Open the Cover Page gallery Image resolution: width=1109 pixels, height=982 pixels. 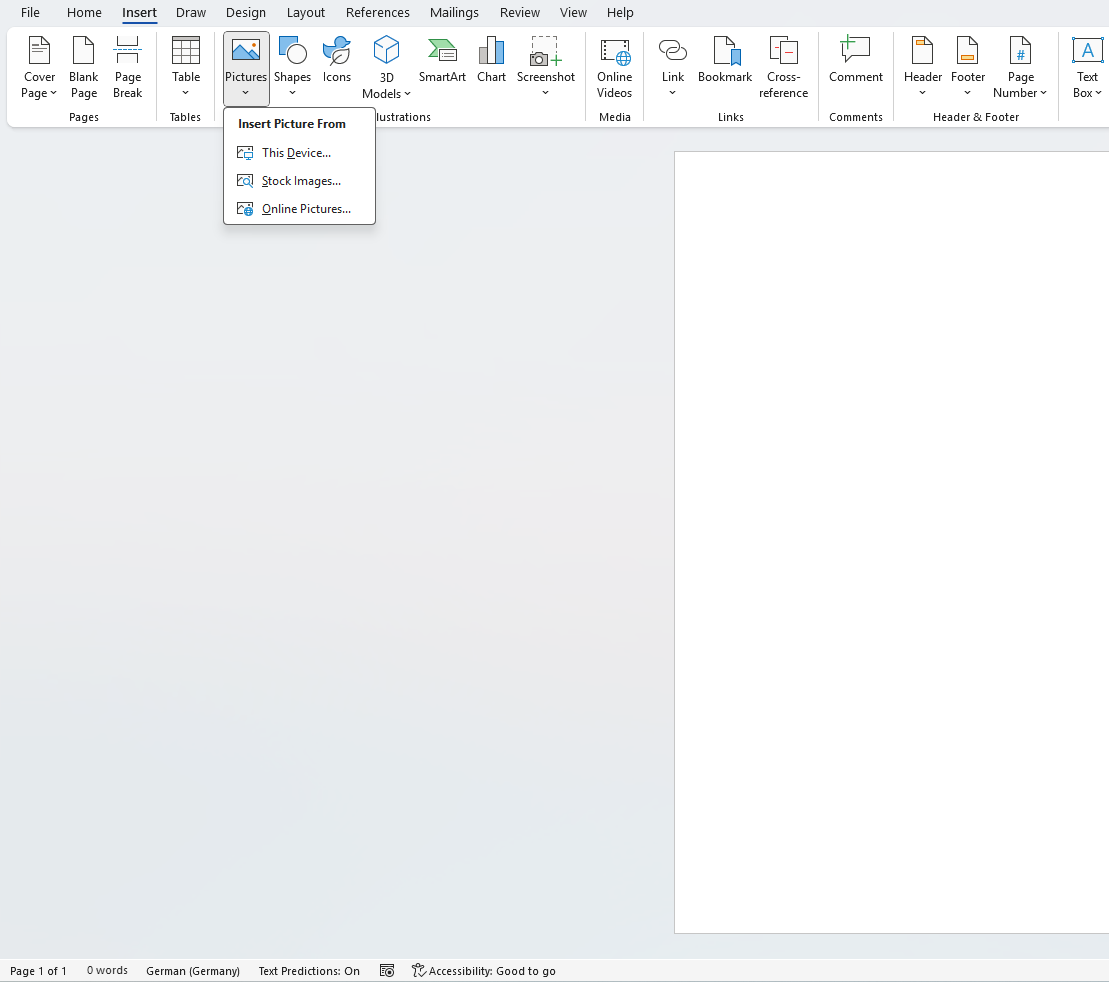39,68
